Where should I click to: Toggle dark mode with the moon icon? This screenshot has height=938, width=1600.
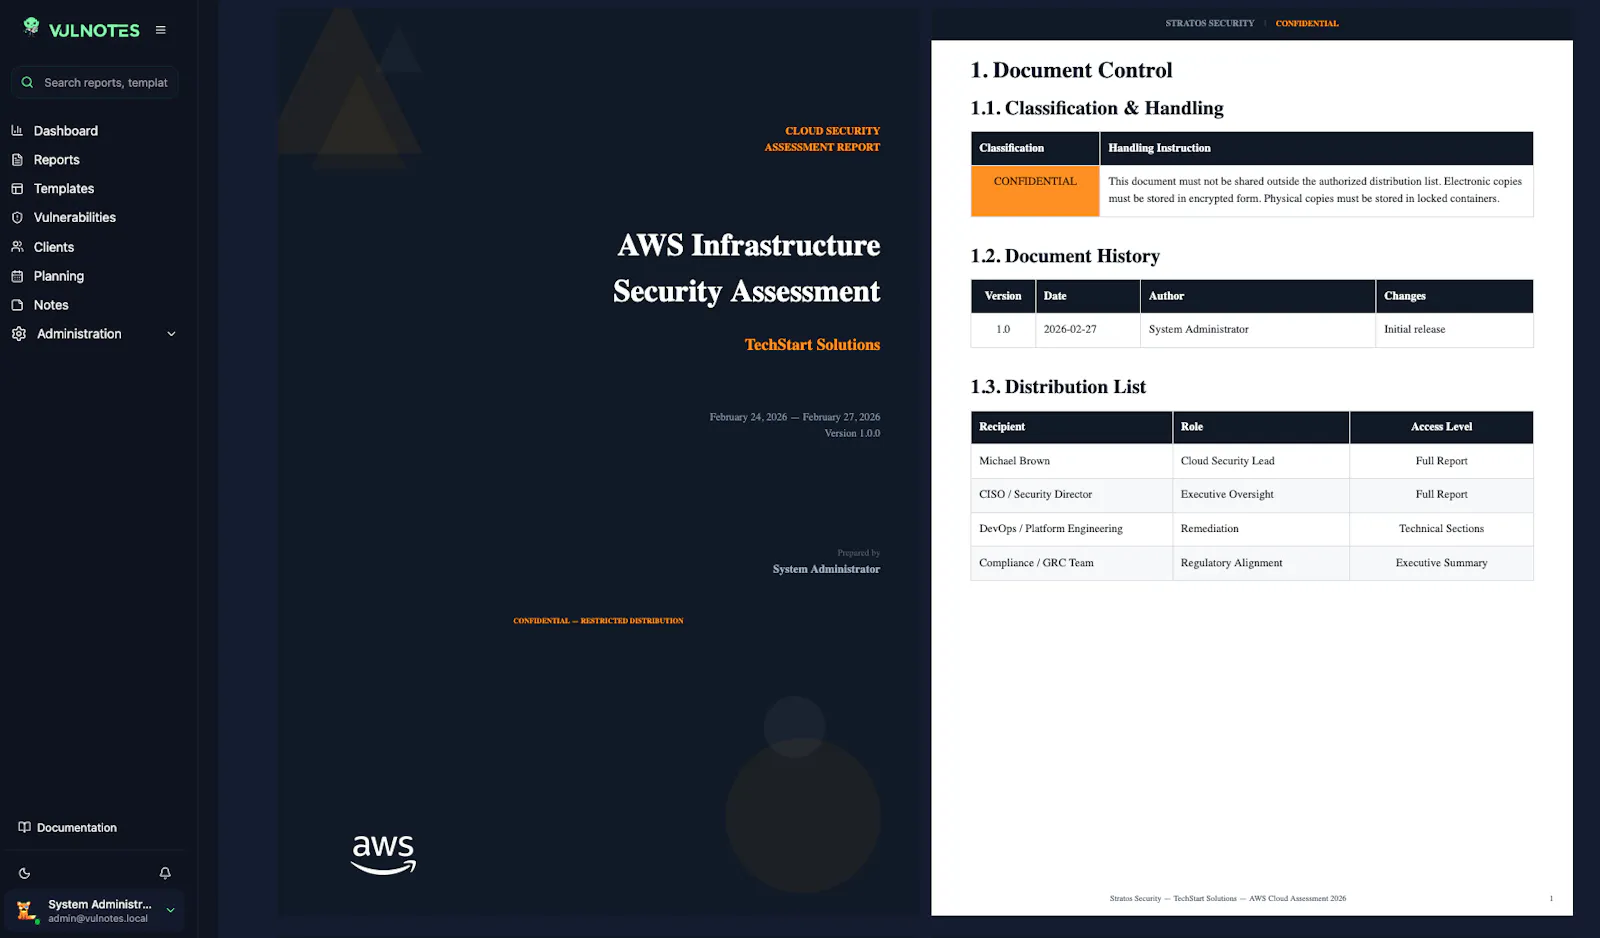click(24, 873)
